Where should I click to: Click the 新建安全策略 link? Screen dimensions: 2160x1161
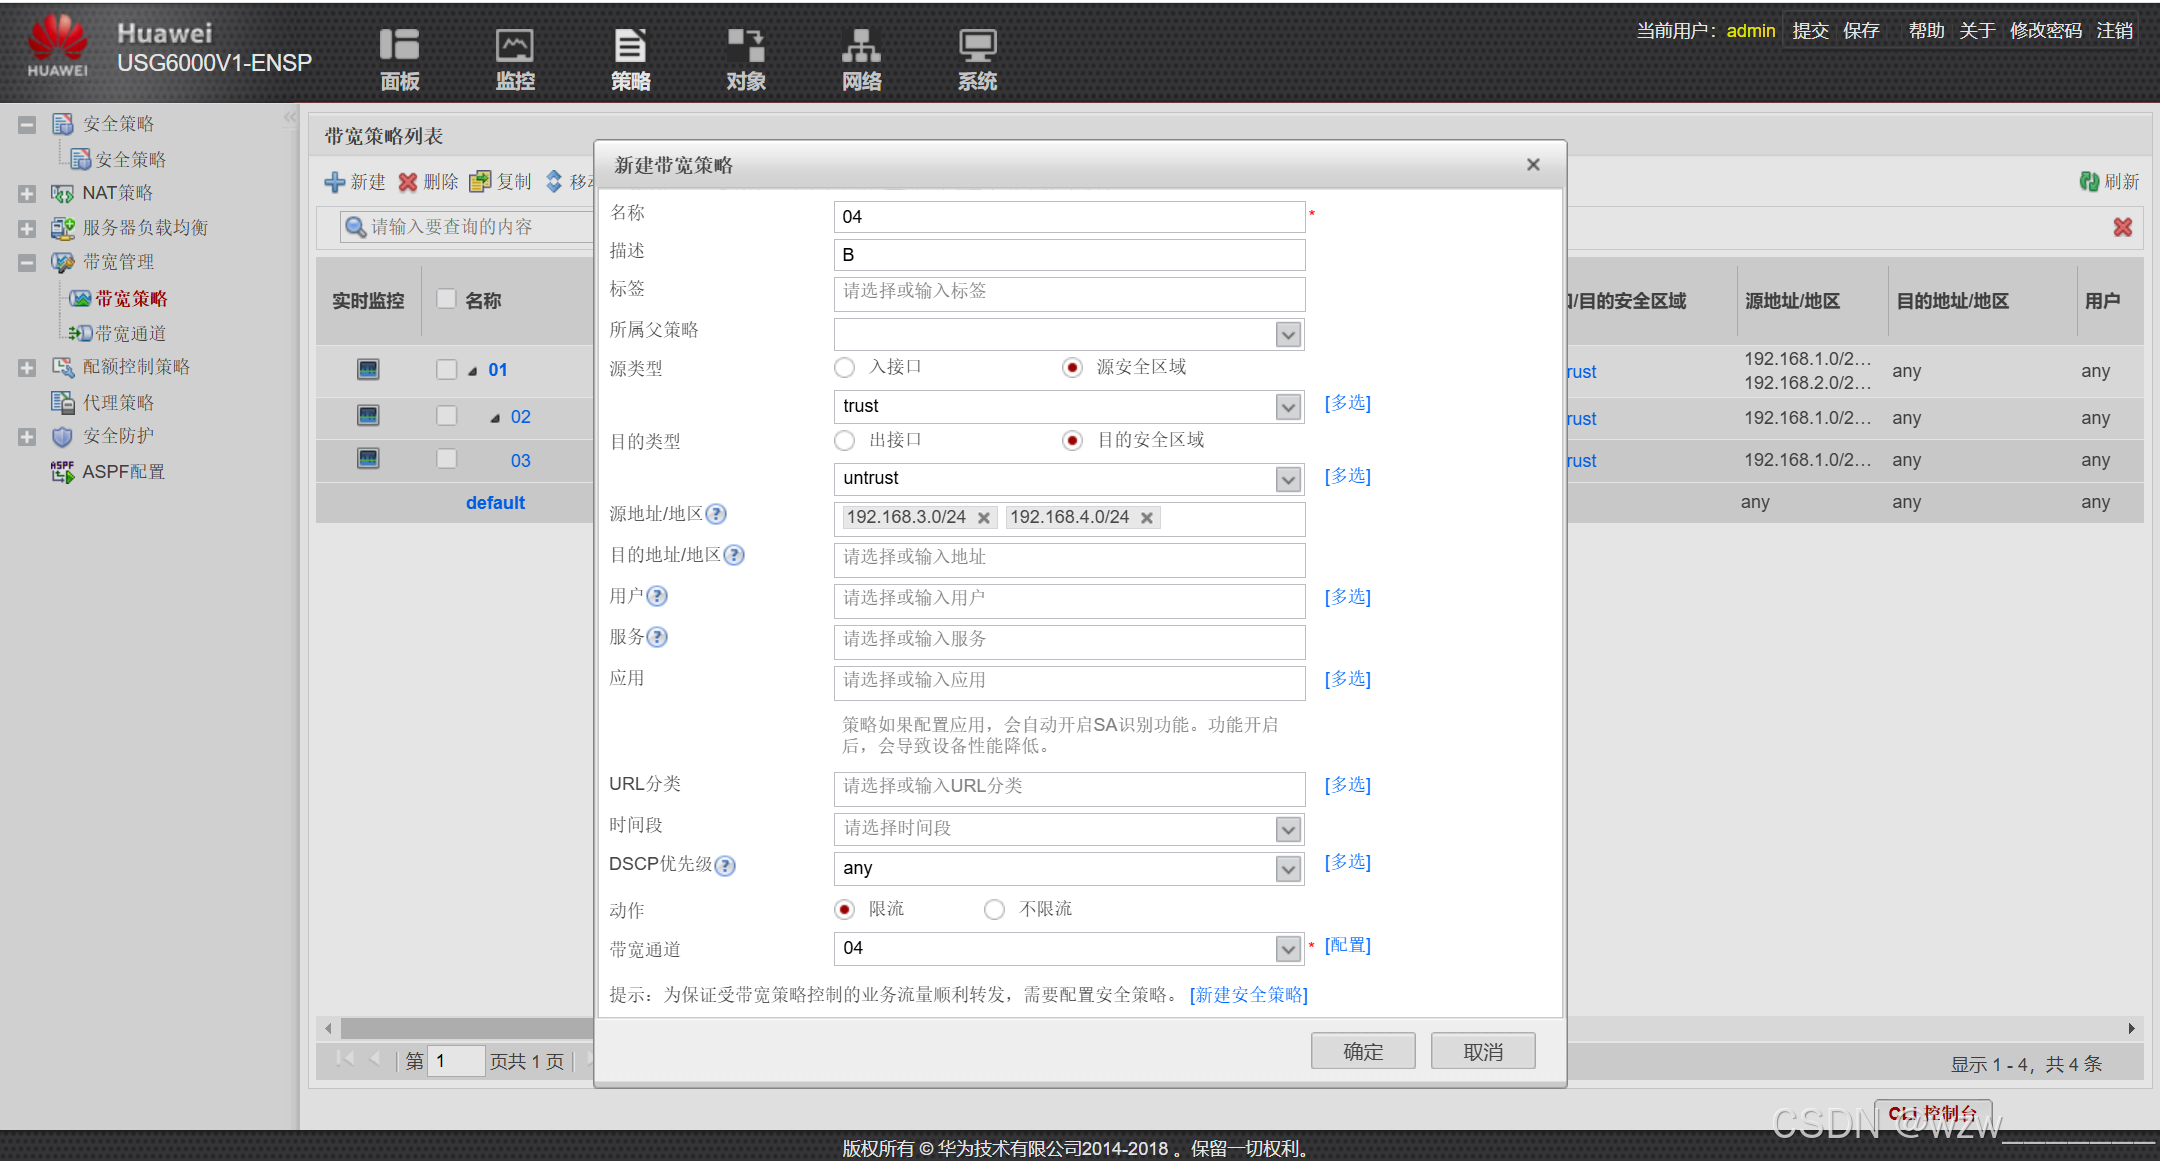click(1248, 994)
